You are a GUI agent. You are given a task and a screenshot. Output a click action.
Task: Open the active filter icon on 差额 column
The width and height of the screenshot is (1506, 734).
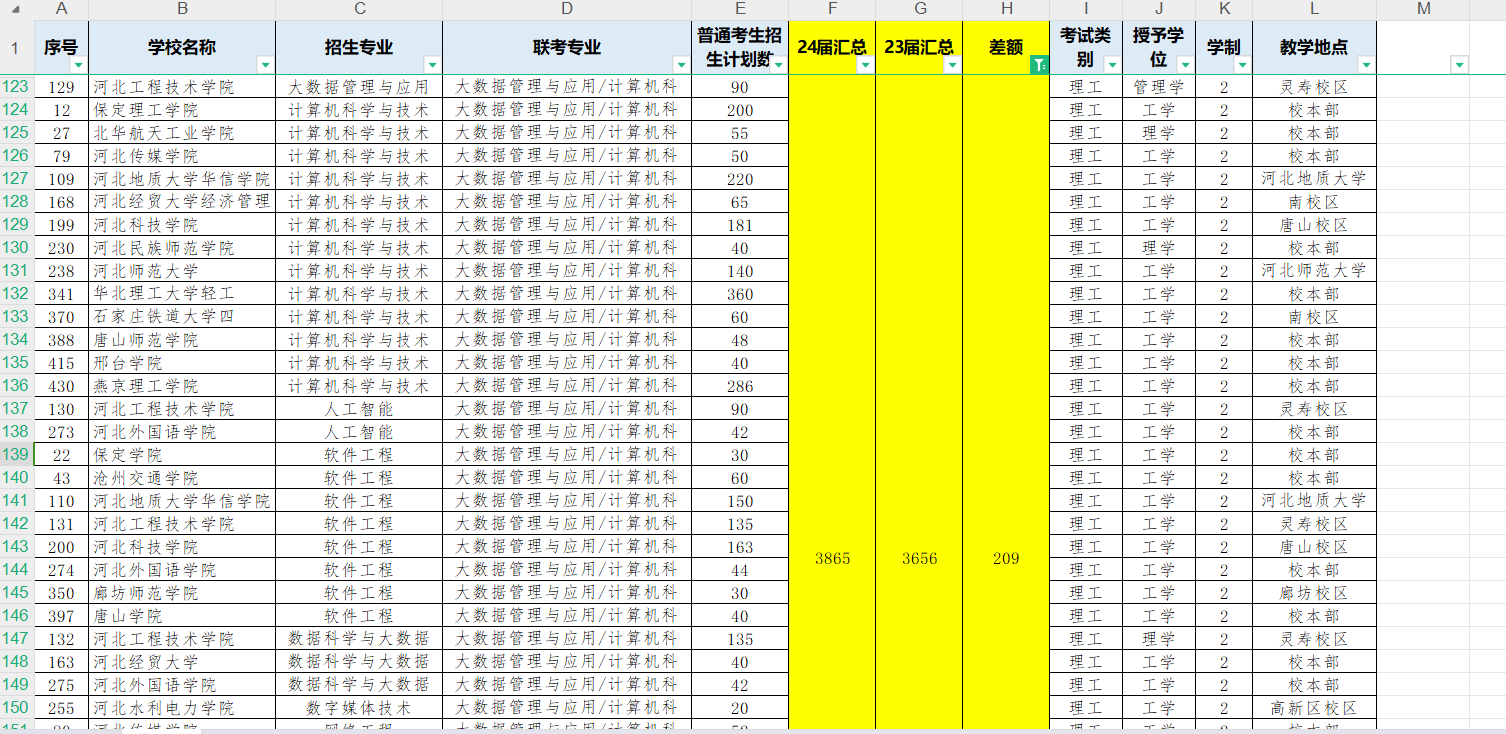[x=1039, y=65]
